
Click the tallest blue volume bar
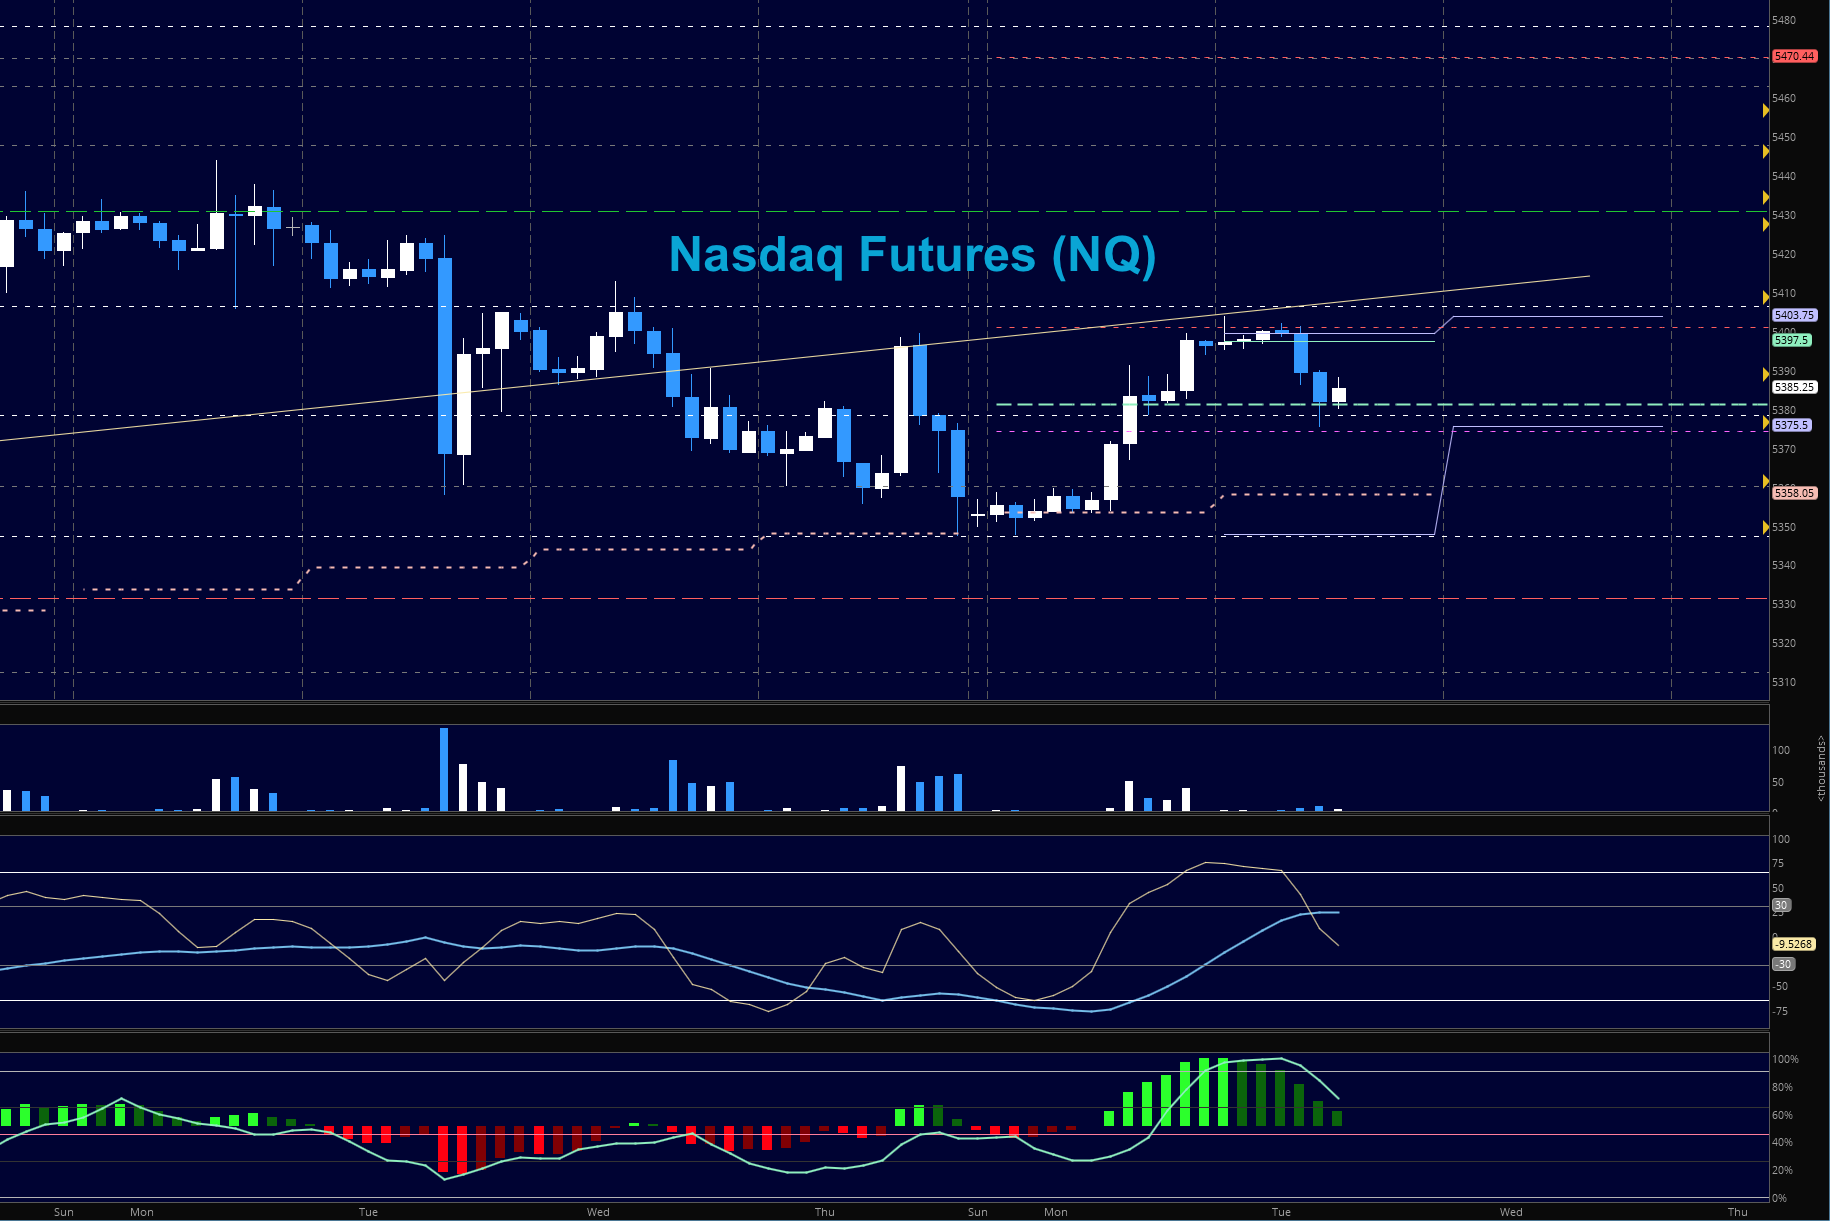tap(444, 769)
